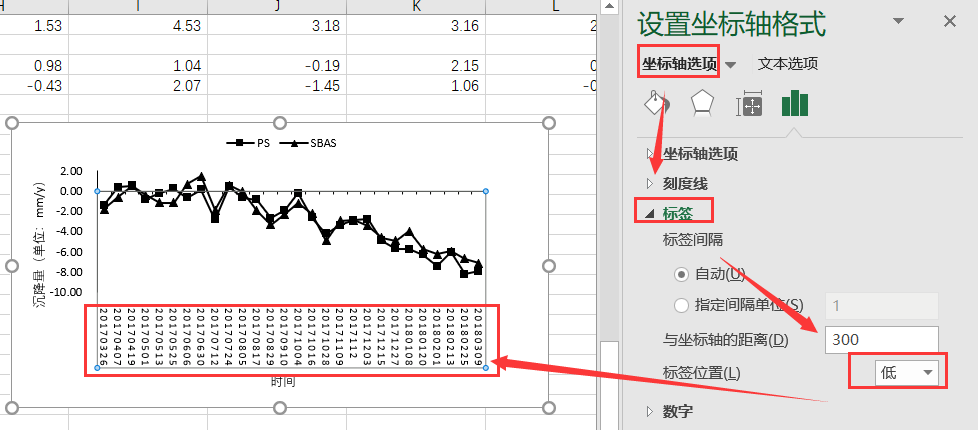This screenshot has height=430, width=978.
Task: Click column J header
Action: click(x=277, y=7)
